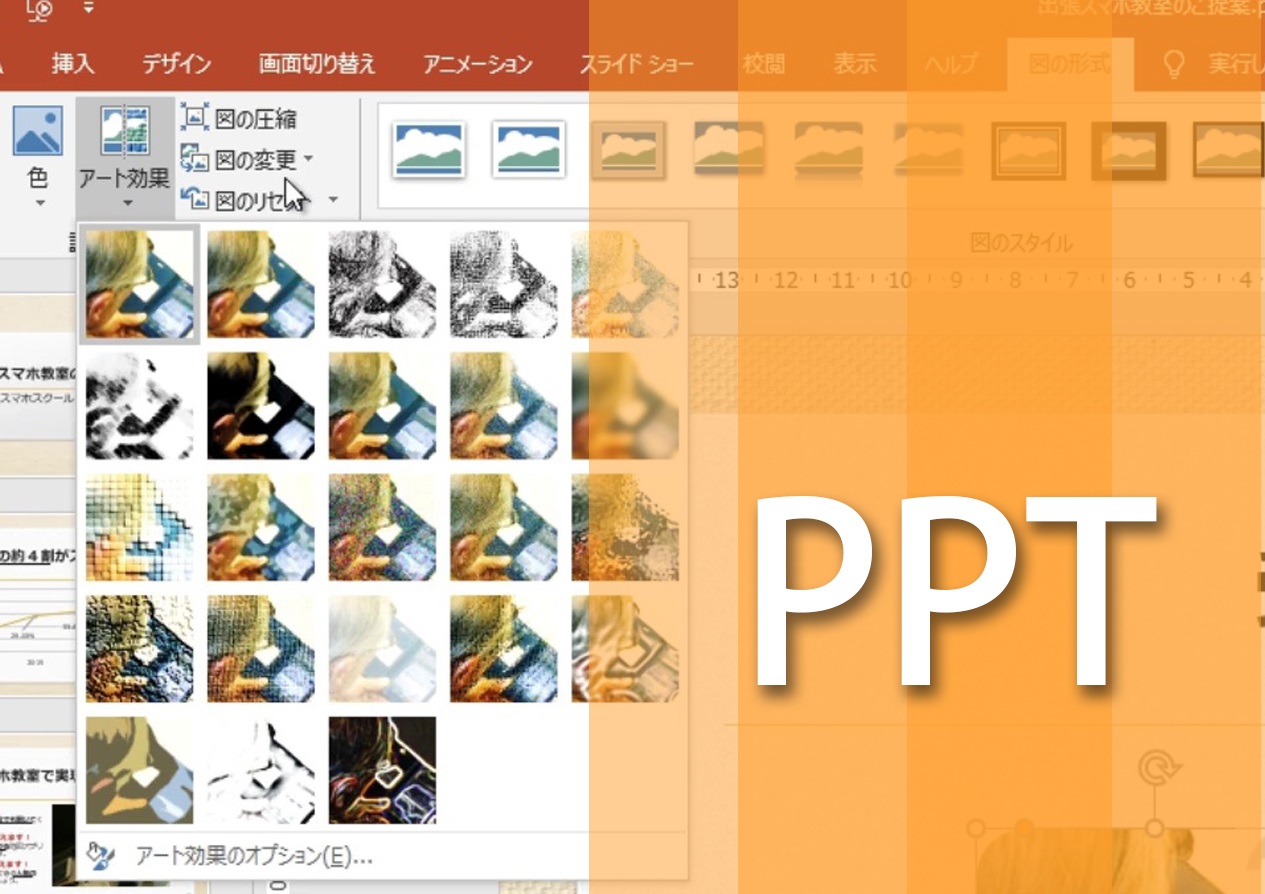Viewport: 1265px width, 894px height.
Task: Choose the glowing edges neon effect thumbnail
Action: 382,770
